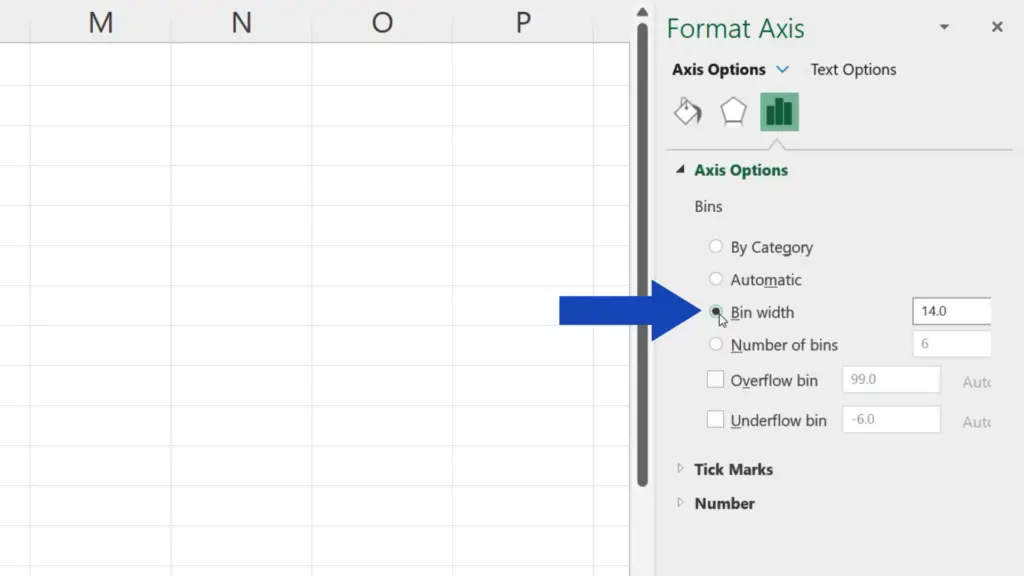Click the Overflow bin value field 99.0
This screenshot has width=1024, height=576.
(891, 379)
